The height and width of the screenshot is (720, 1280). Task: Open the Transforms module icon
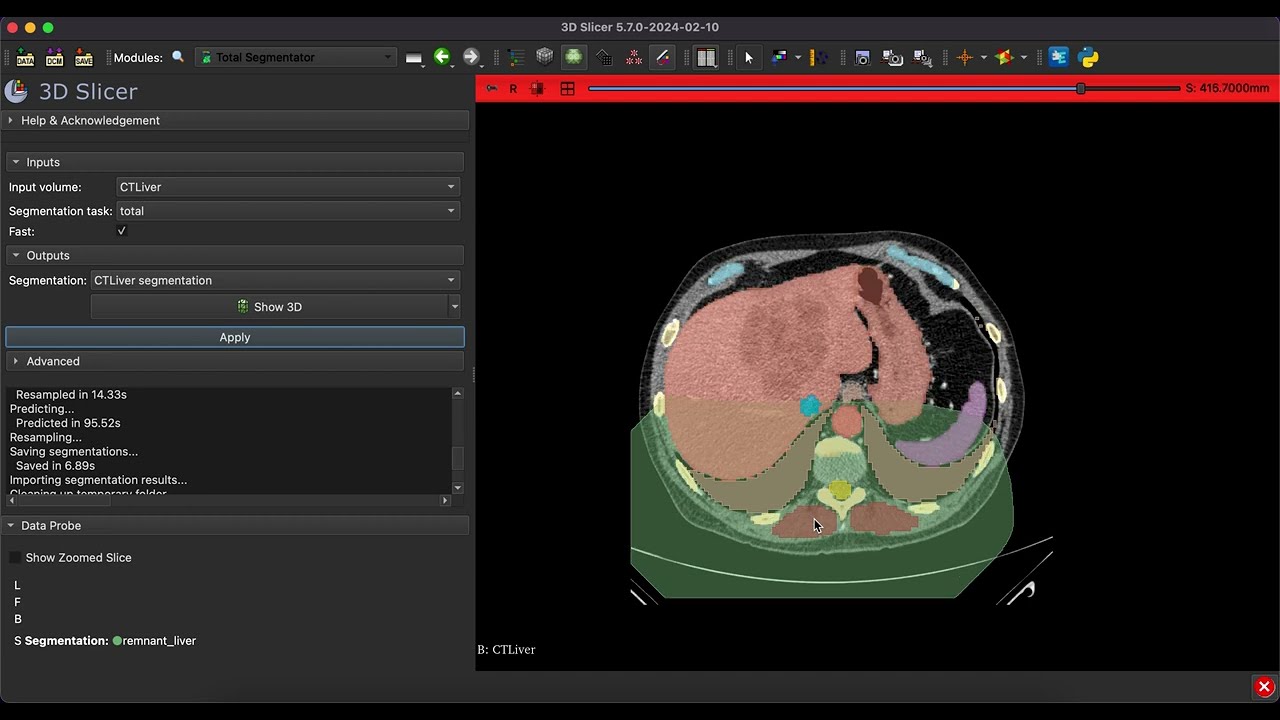tap(604, 58)
